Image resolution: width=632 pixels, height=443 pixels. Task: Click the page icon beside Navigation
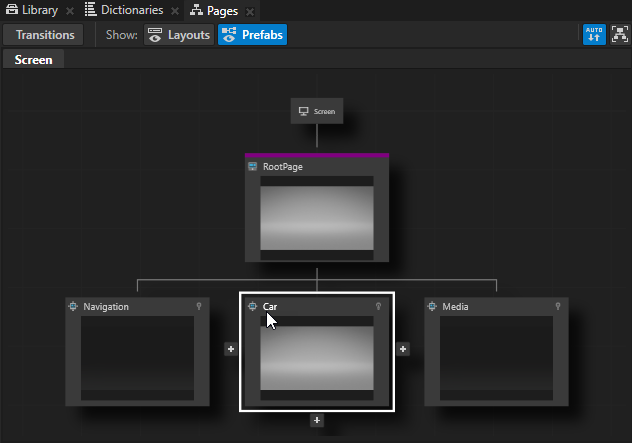(x=73, y=307)
